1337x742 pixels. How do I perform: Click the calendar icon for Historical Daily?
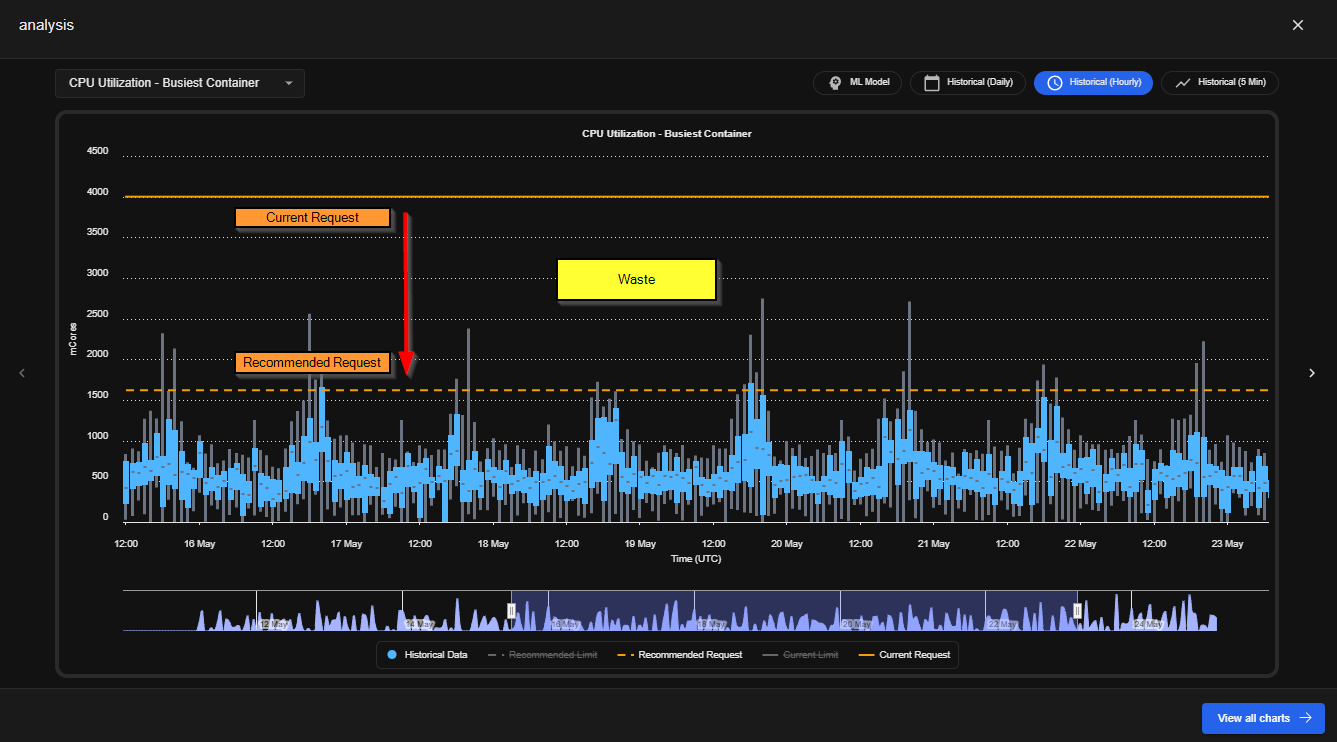click(x=931, y=83)
